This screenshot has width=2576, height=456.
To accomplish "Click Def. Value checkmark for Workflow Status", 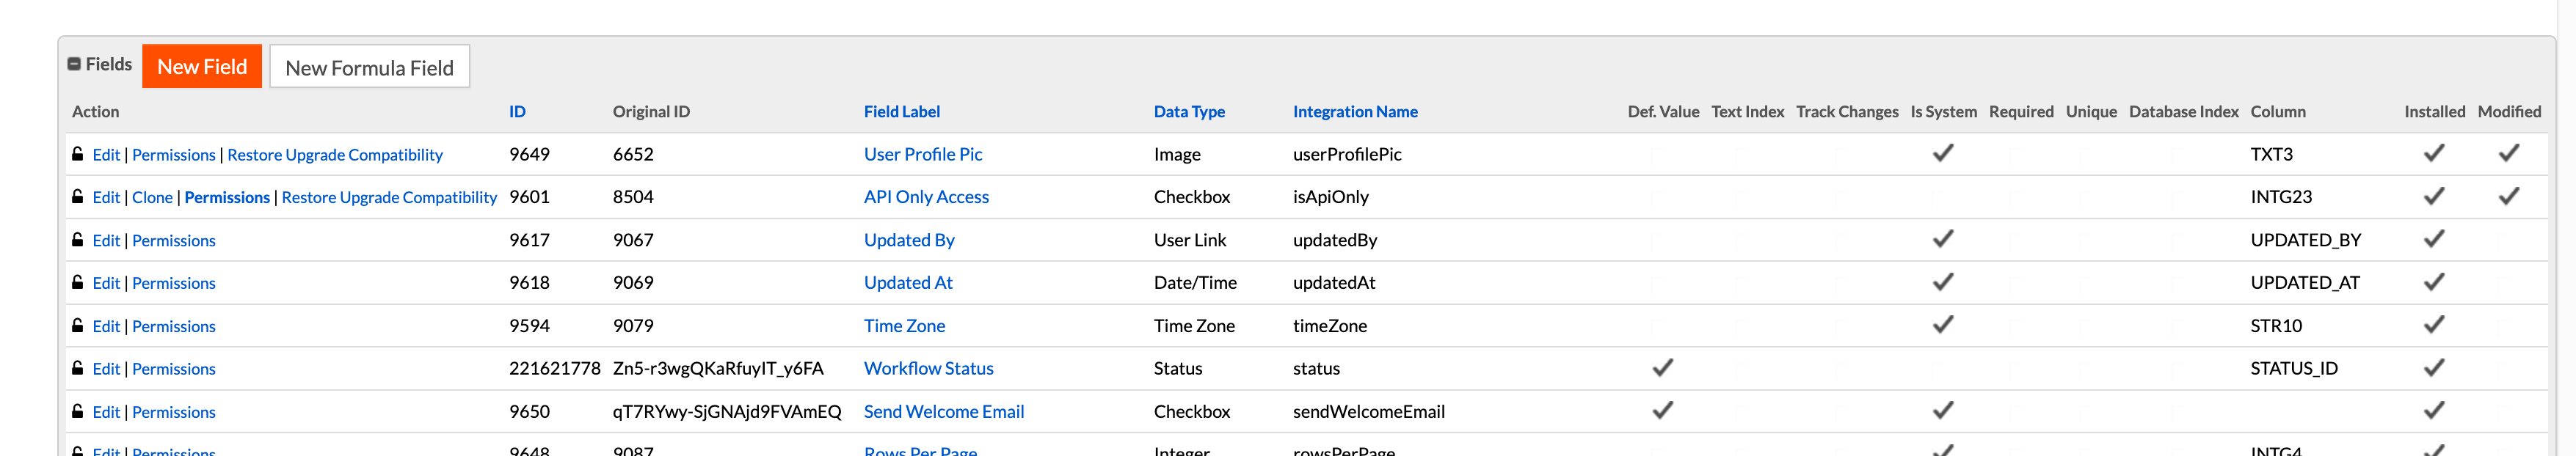I will [x=1662, y=369].
